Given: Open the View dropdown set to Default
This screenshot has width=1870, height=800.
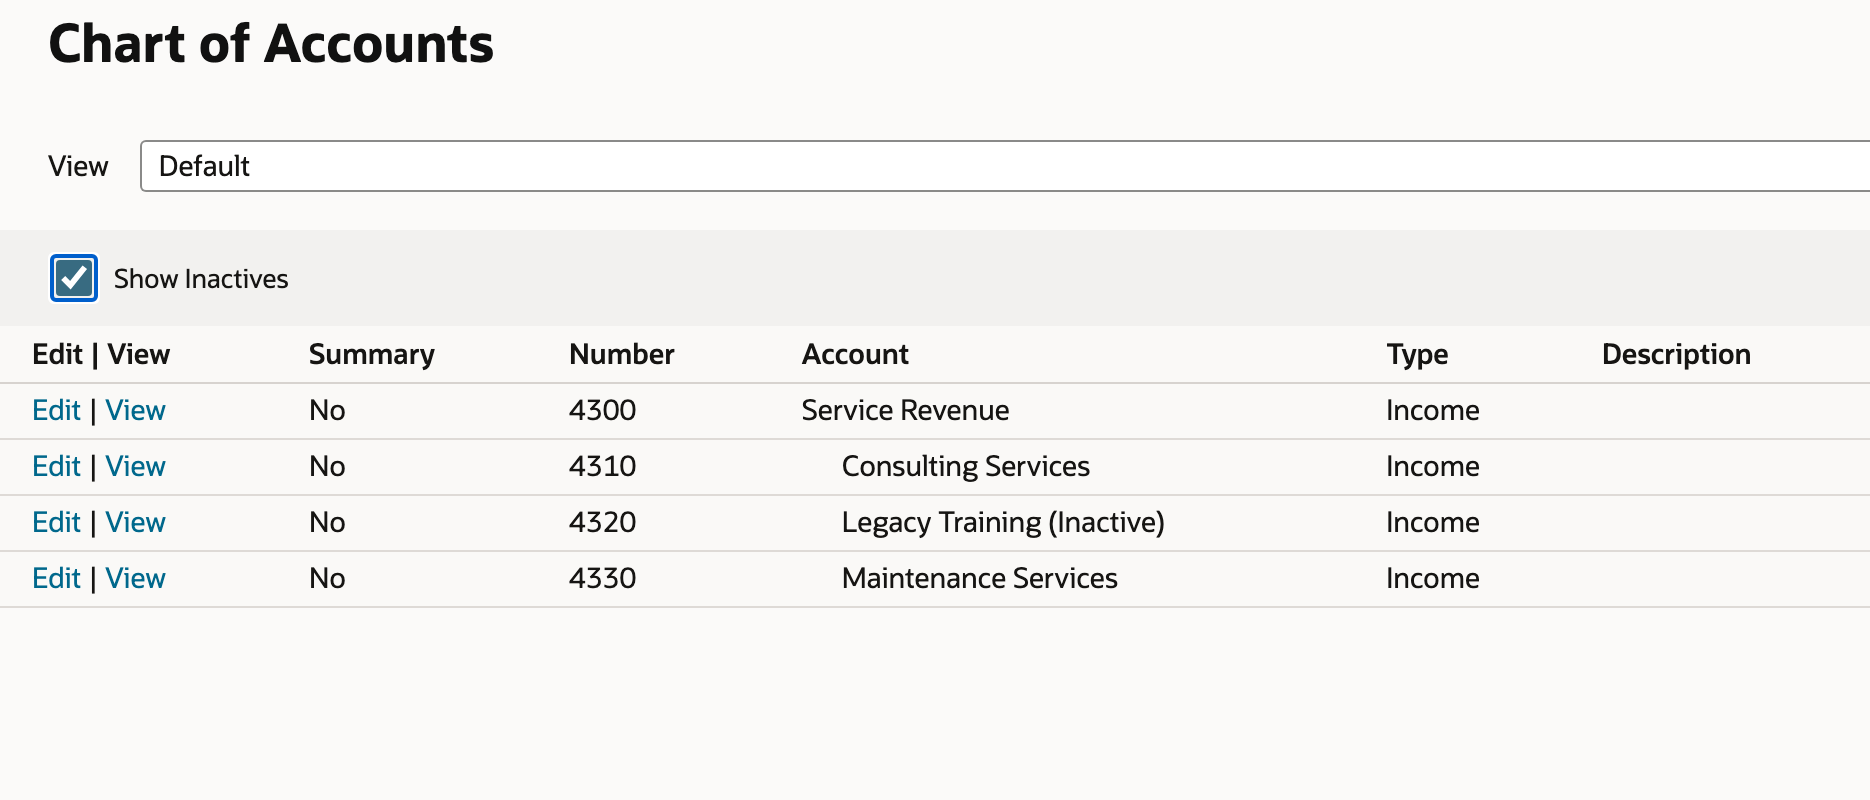Looking at the screenshot, I should [x=1005, y=166].
